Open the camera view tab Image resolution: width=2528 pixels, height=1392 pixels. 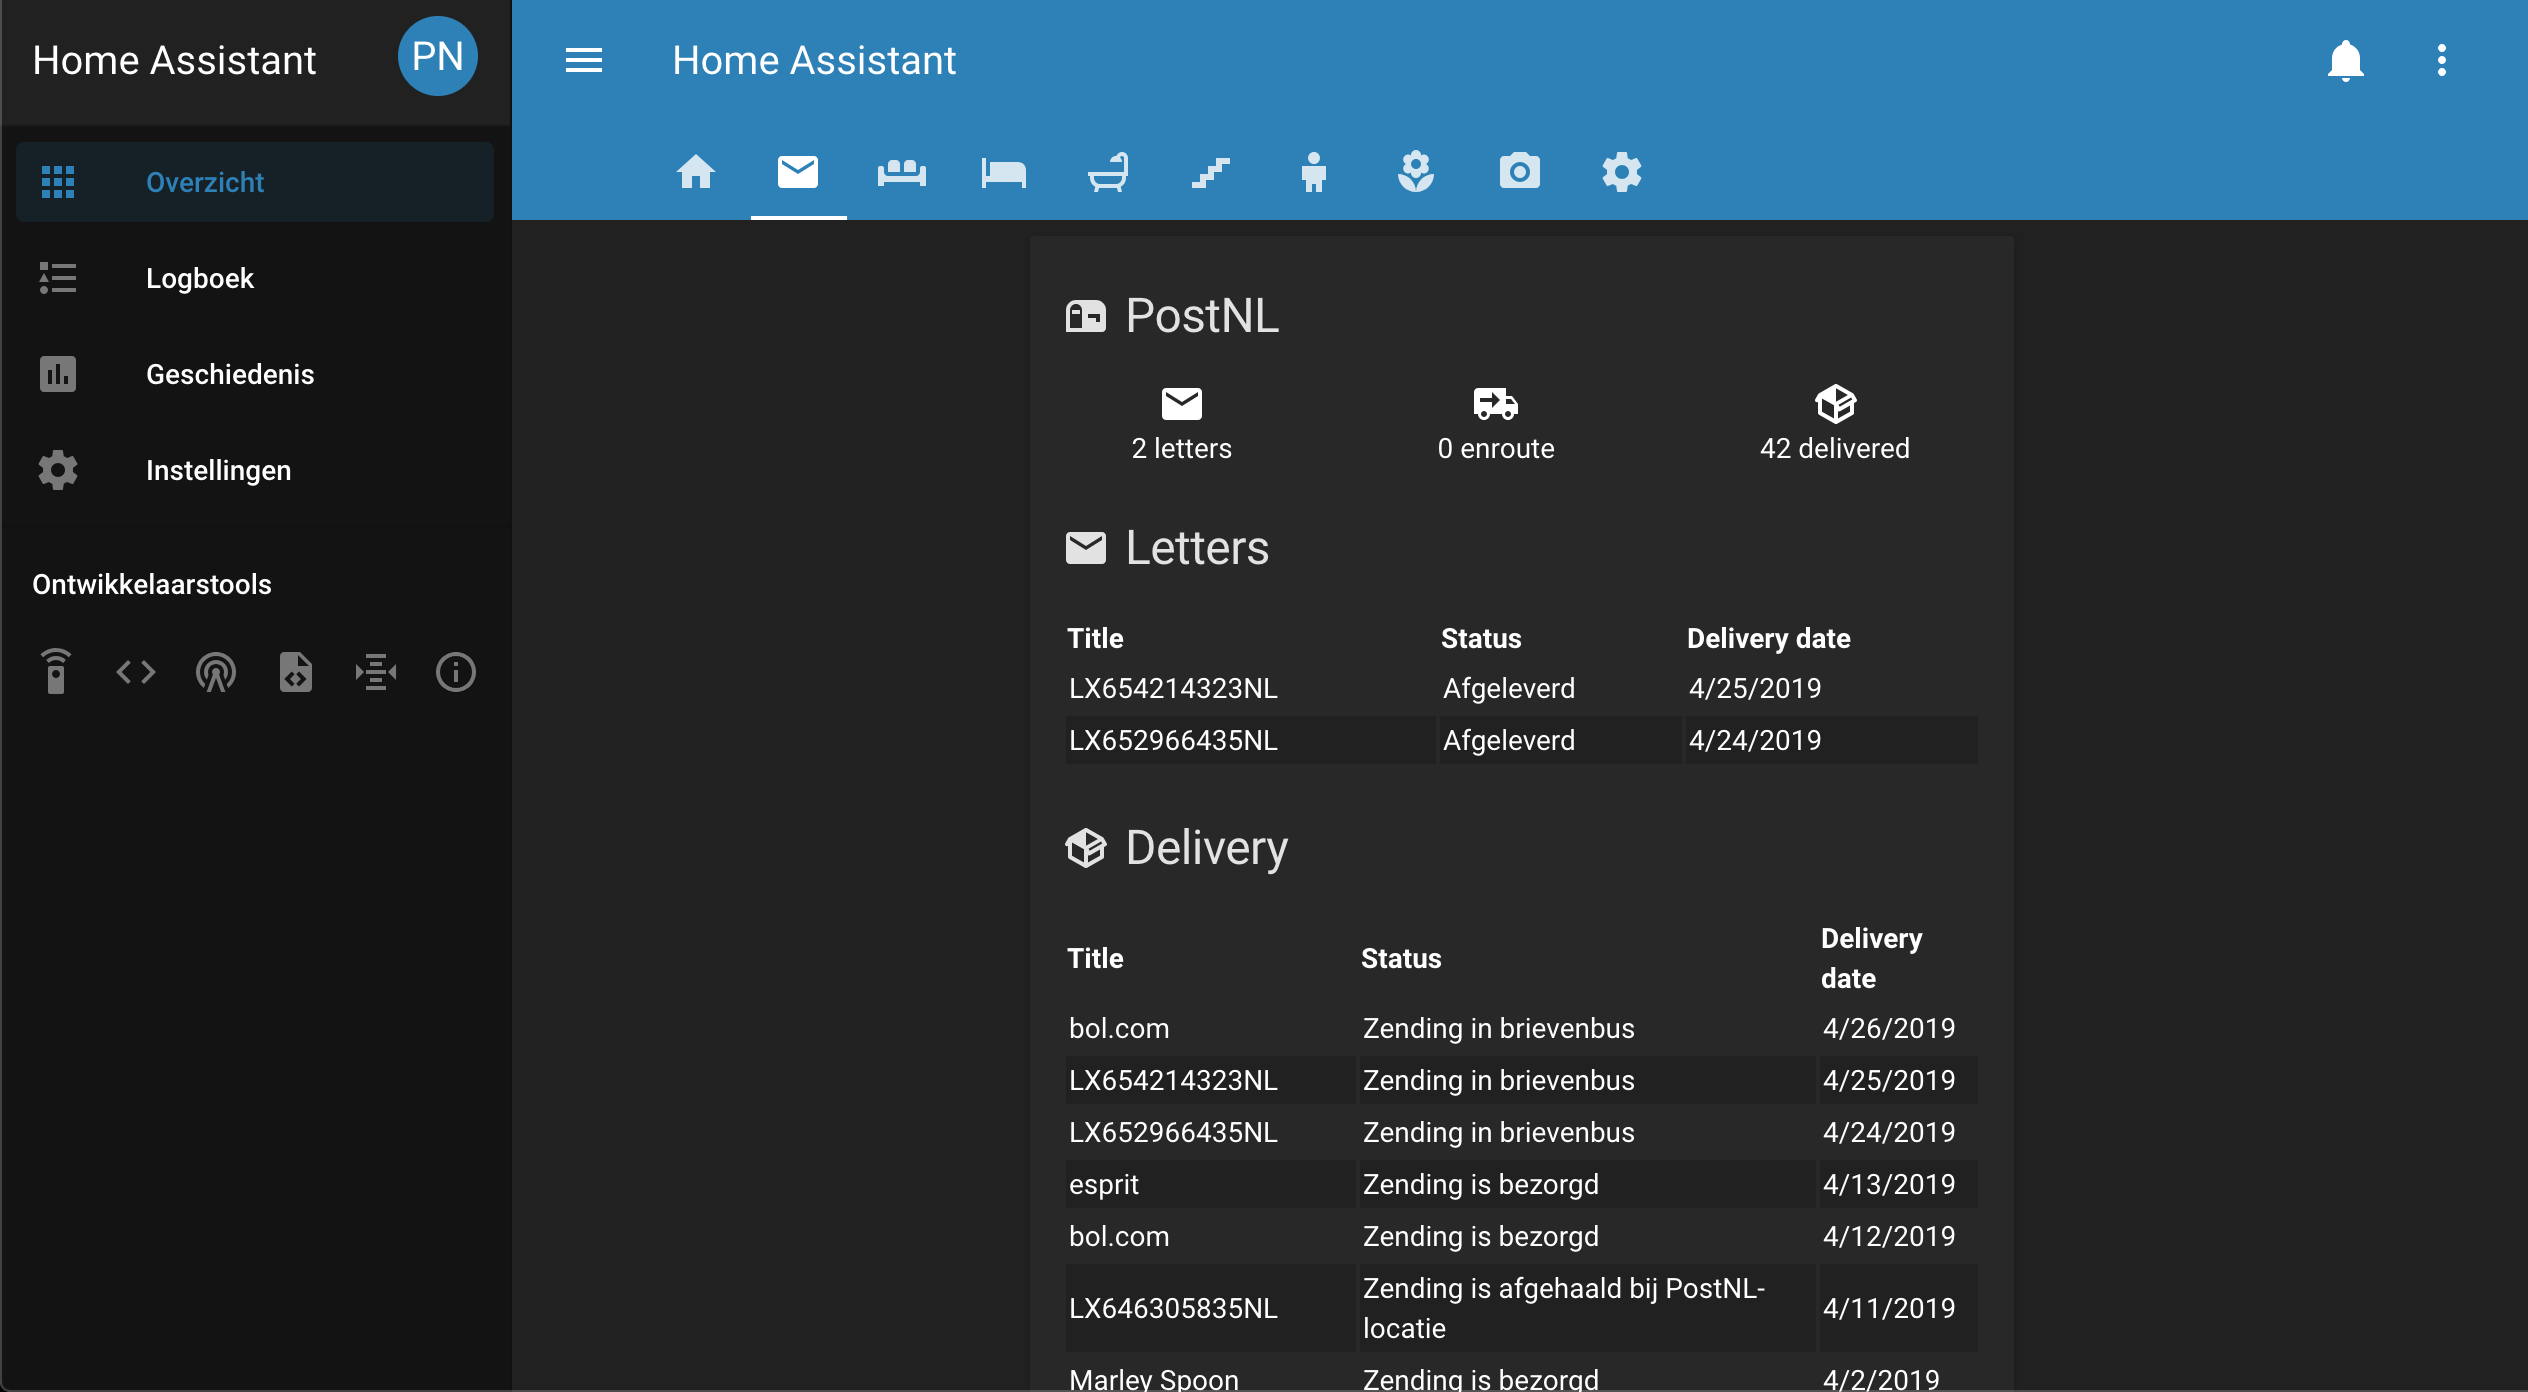pos(1519,172)
